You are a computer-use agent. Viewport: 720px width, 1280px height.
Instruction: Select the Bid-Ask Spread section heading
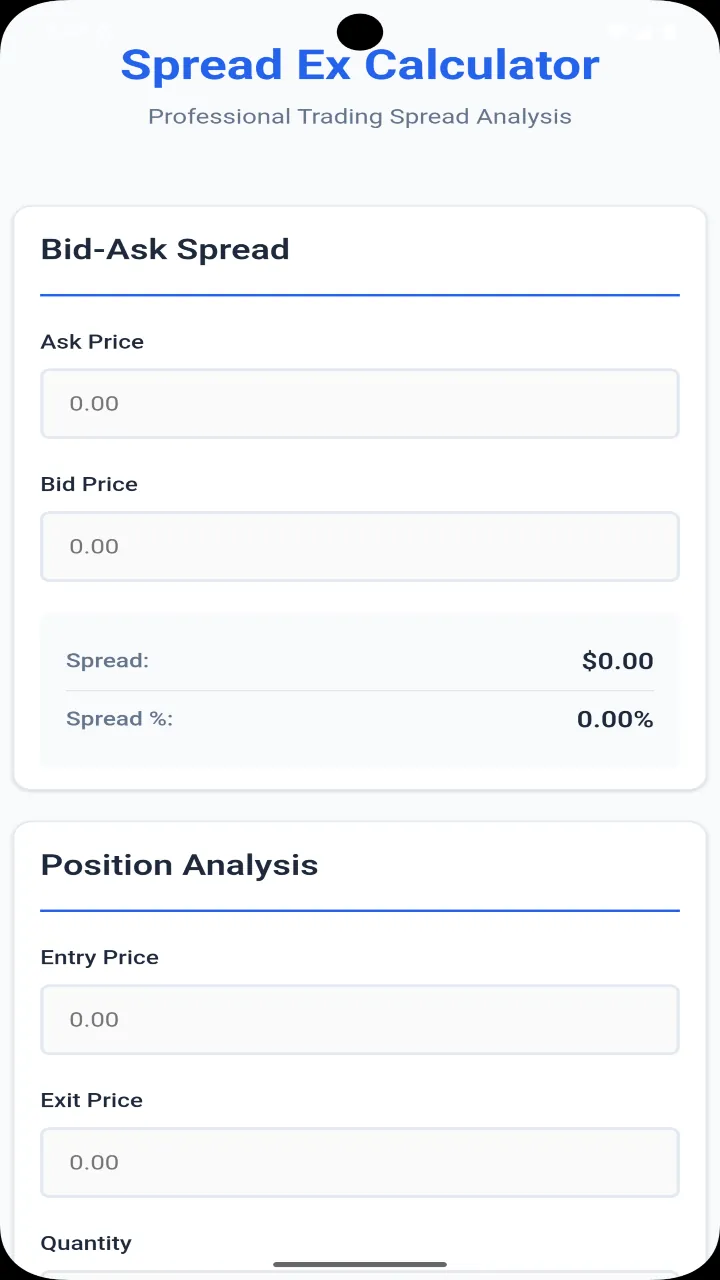coord(165,249)
